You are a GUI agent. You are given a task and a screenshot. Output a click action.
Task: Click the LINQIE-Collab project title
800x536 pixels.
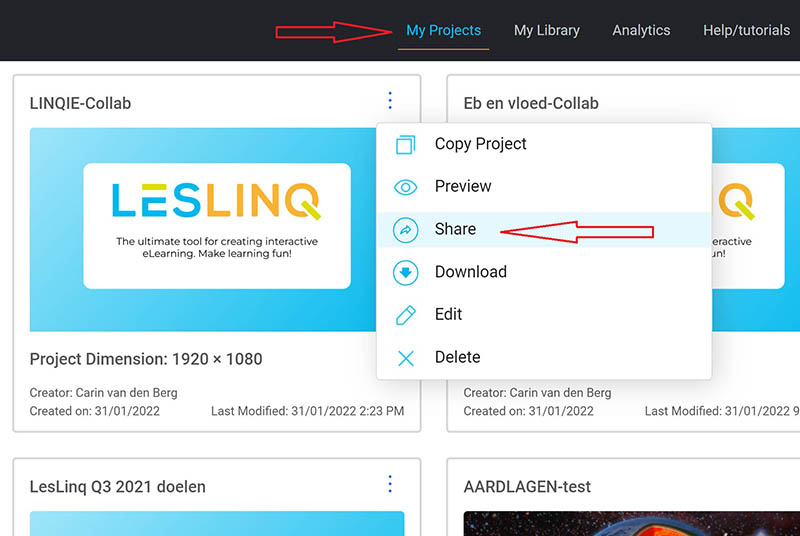pyautogui.click(x=80, y=104)
